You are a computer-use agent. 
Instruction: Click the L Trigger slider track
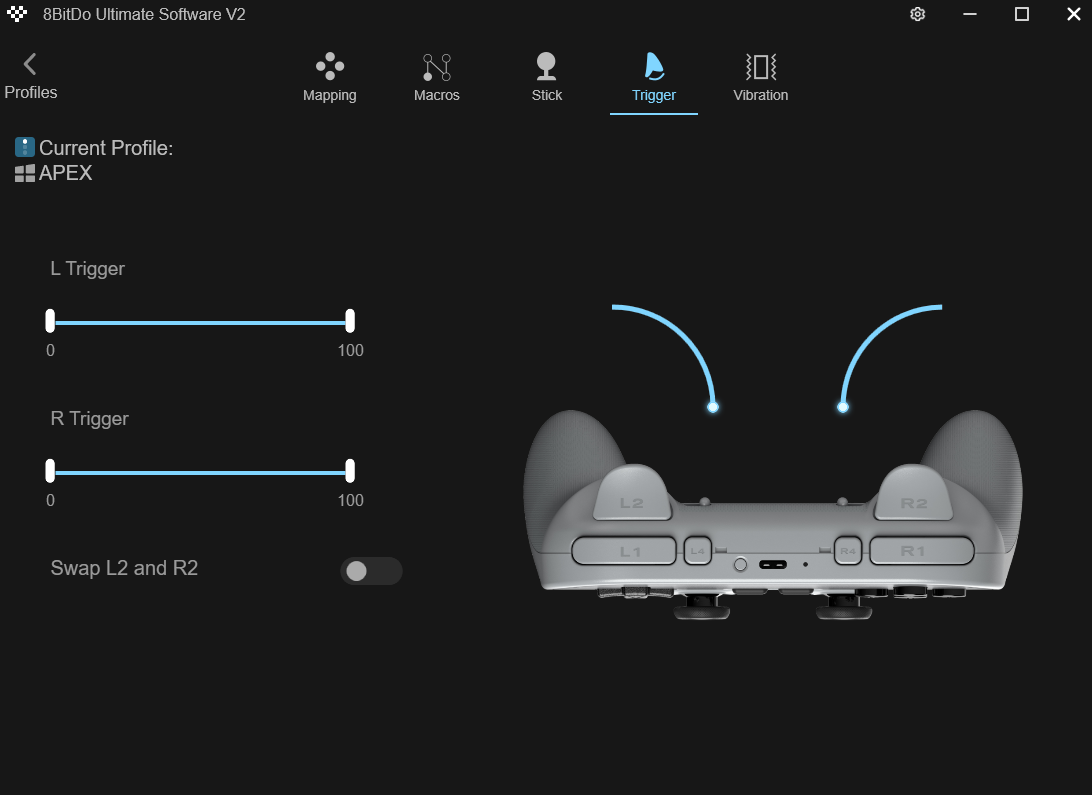click(x=201, y=323)
